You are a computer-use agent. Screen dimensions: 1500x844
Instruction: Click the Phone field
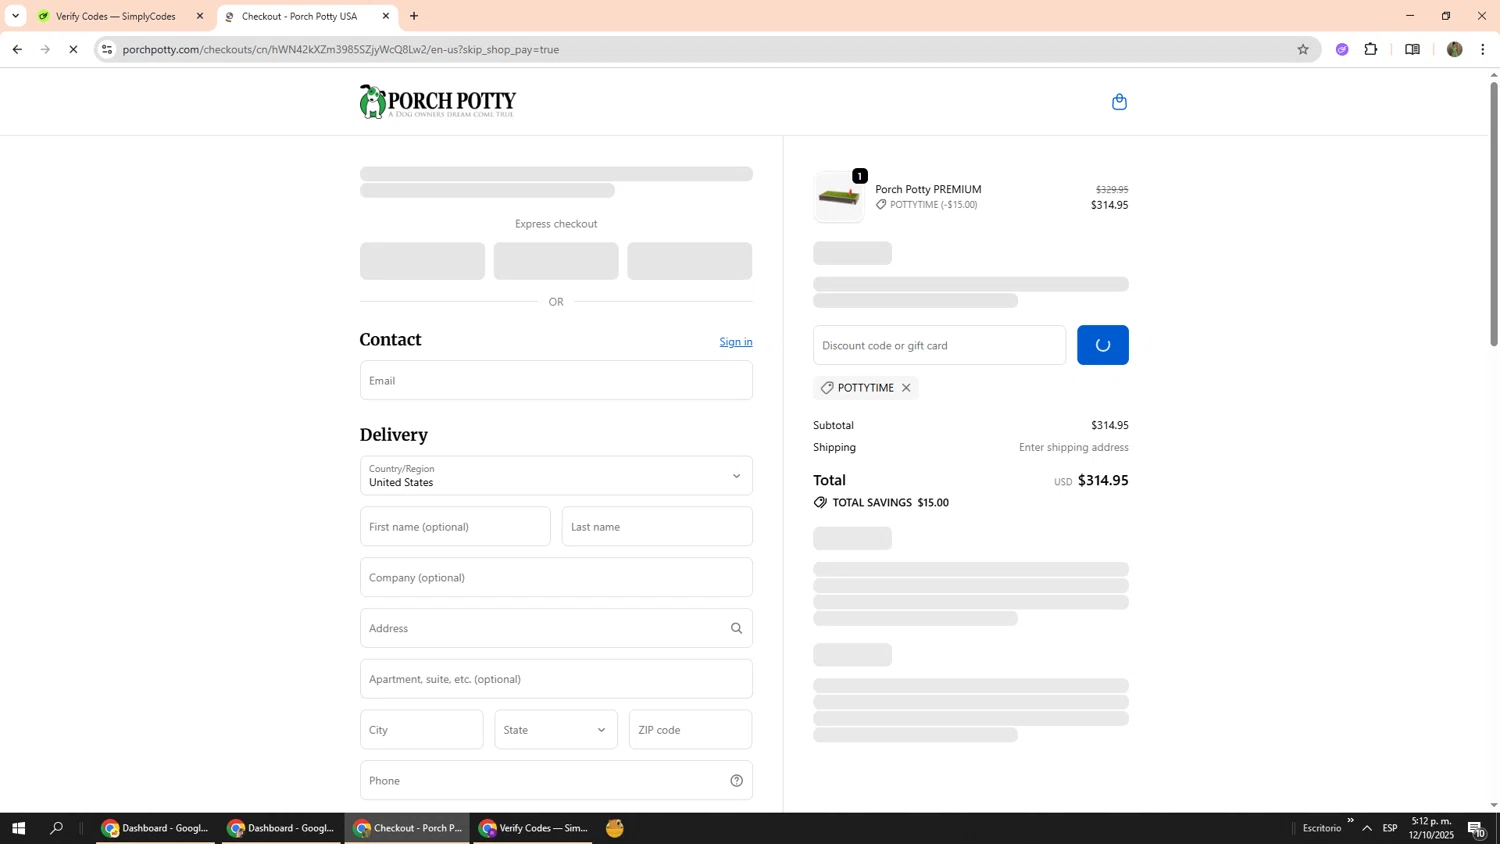point(556,781)
